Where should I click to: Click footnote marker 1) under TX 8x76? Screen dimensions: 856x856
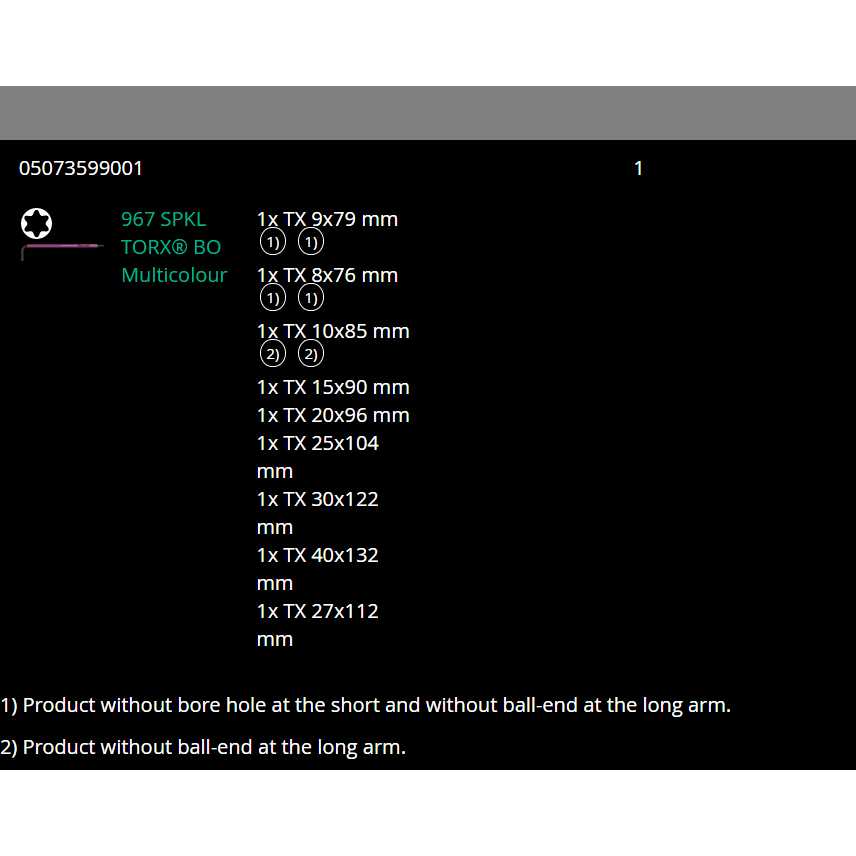(x=272, y=297)
